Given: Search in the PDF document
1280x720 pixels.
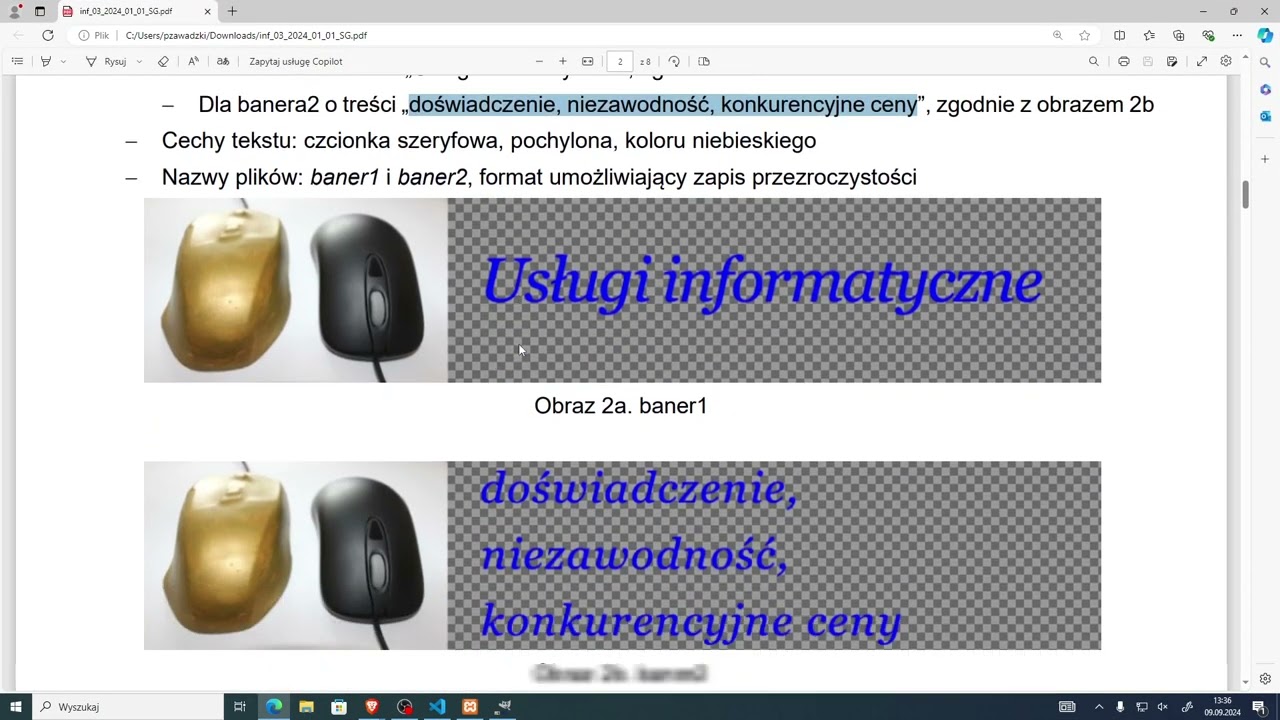Looking at the screenshot, I should [1094, 61].
